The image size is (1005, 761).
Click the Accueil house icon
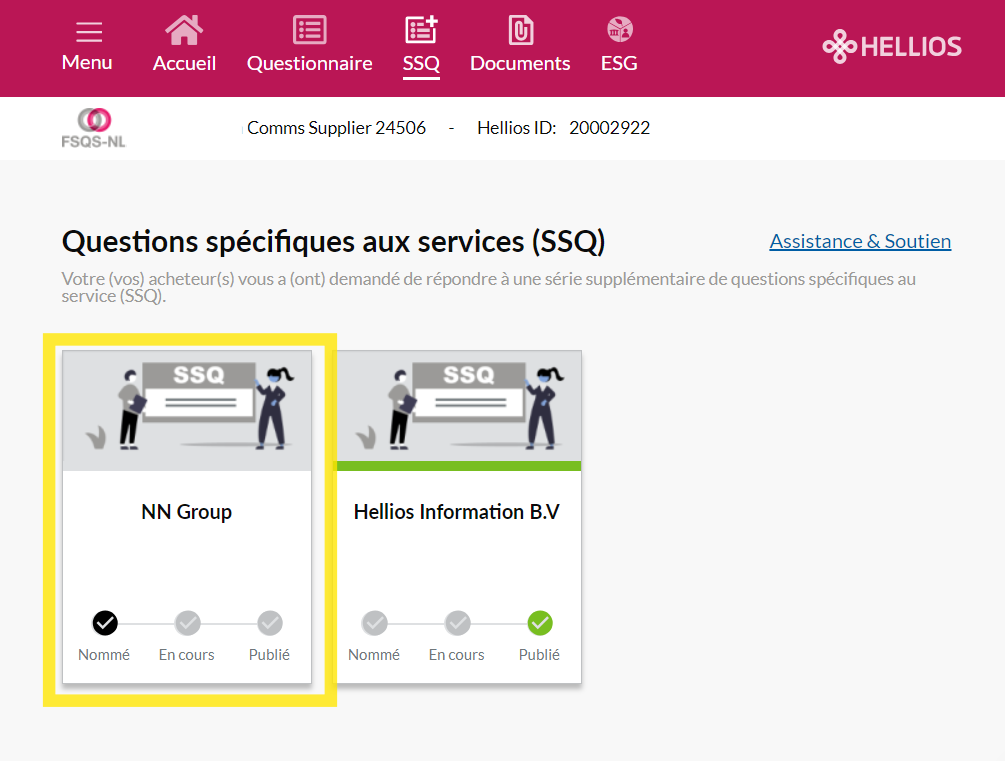coord(184,29)
